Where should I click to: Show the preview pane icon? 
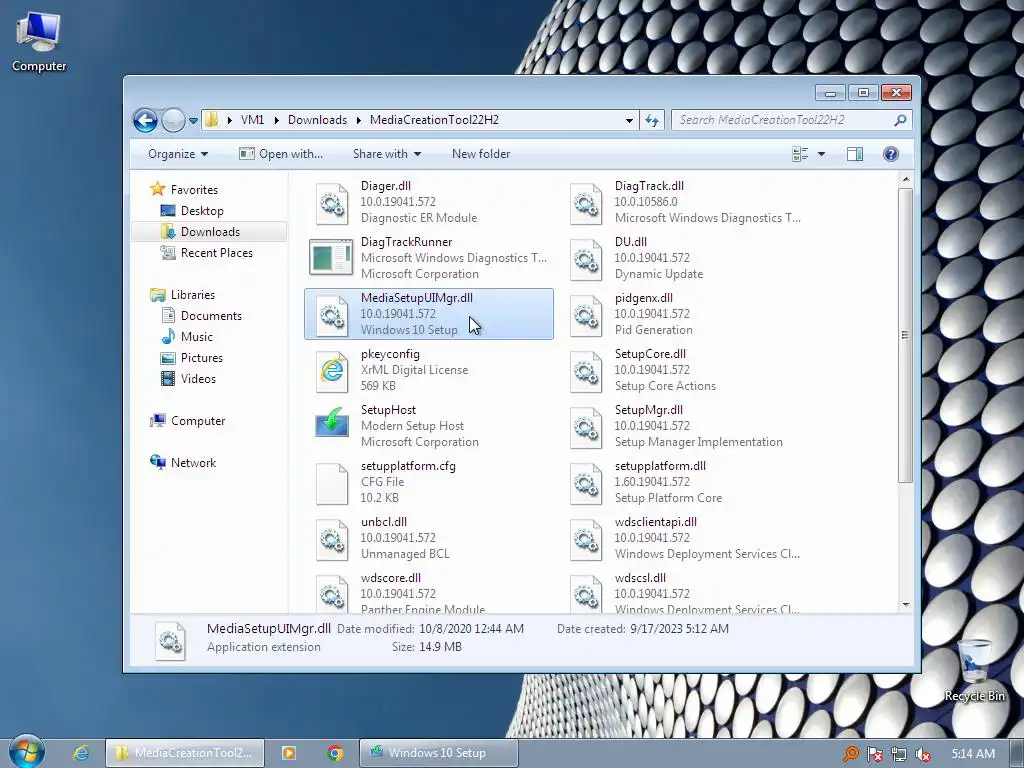(854, 154)
